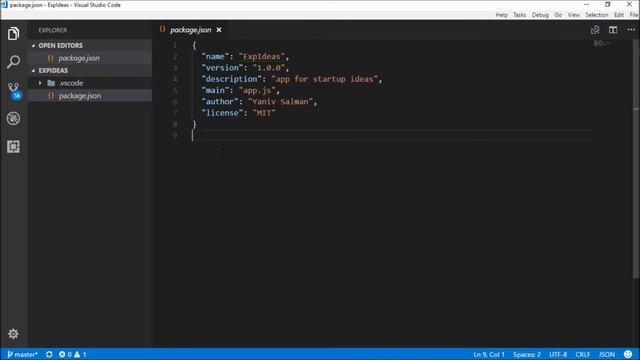Change the UTF-8 encoding setting
Viewport: 640px width, 360px height.
tap(558, 354)
